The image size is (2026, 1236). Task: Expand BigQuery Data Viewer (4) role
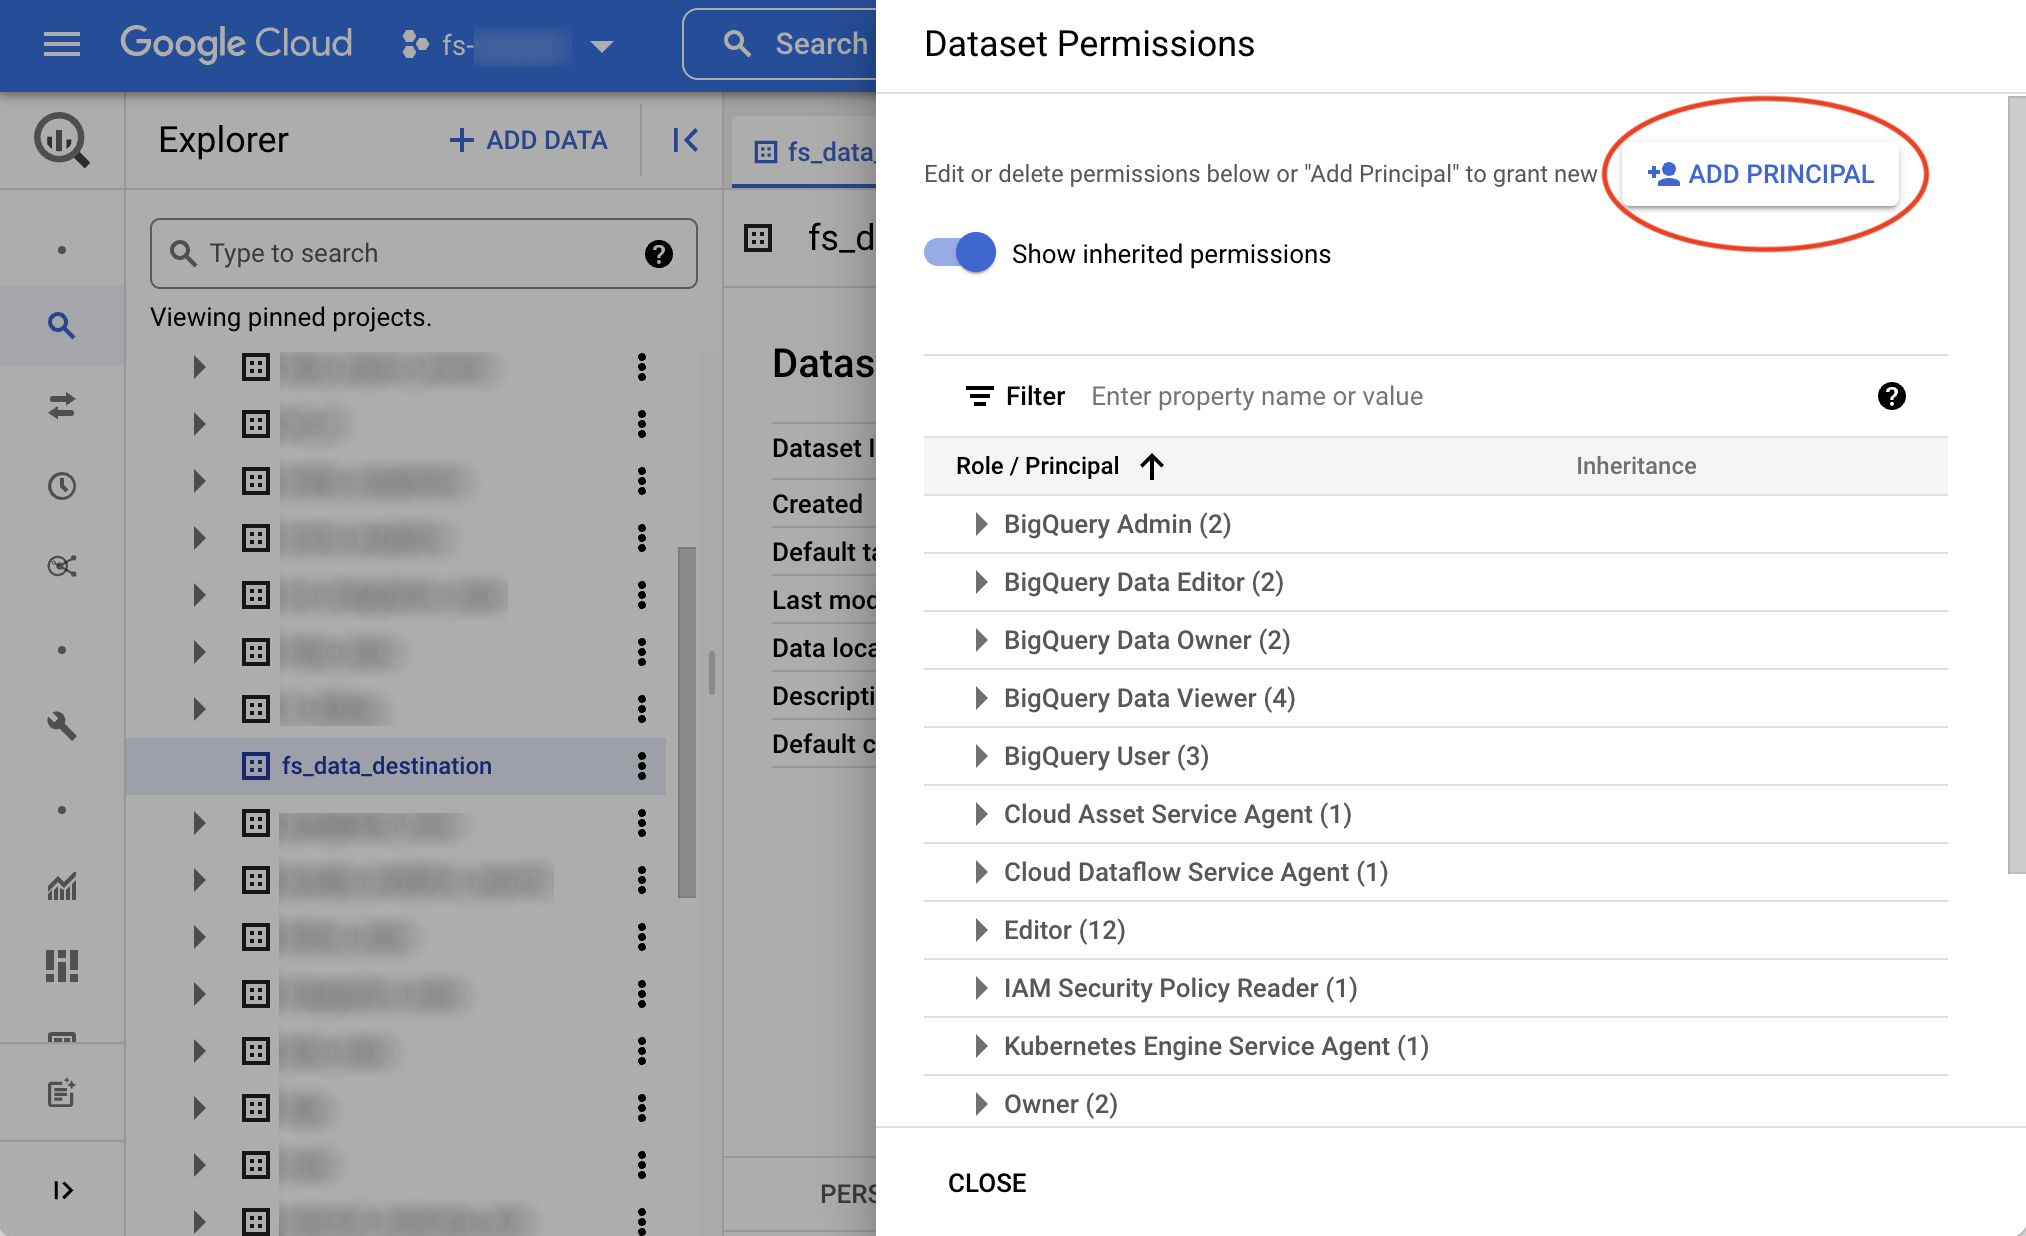tap(981, 698)
